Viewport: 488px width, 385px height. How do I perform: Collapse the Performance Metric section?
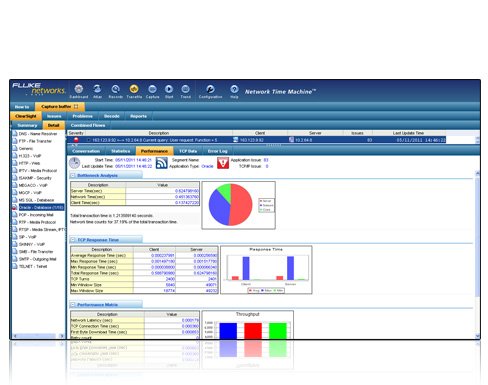click(73, 305)
